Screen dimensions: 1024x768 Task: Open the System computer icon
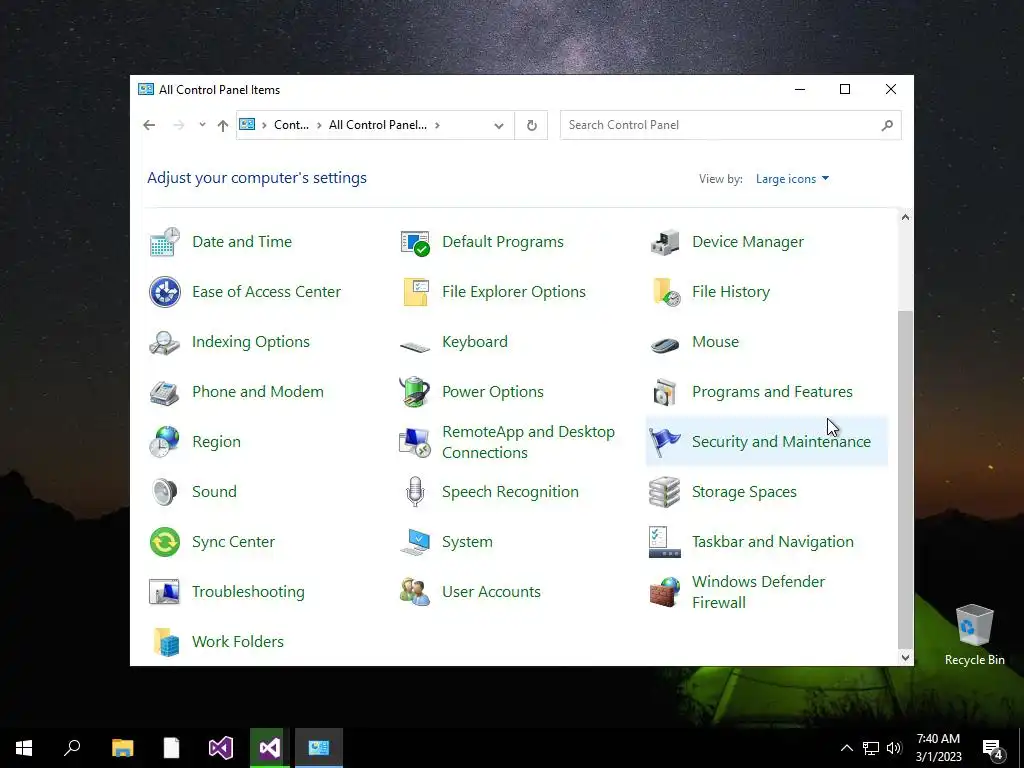(x=415, y=542)
